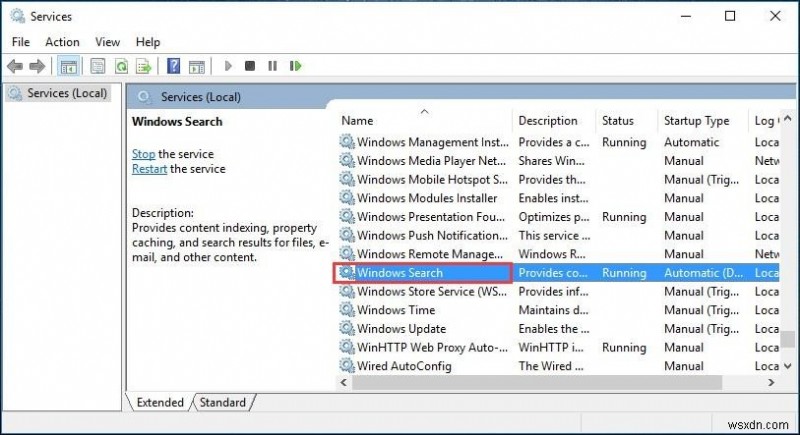Open the Help toolbar icon
Image resolution: width=800 pixels, height=435 pixels.
point(173,66)
